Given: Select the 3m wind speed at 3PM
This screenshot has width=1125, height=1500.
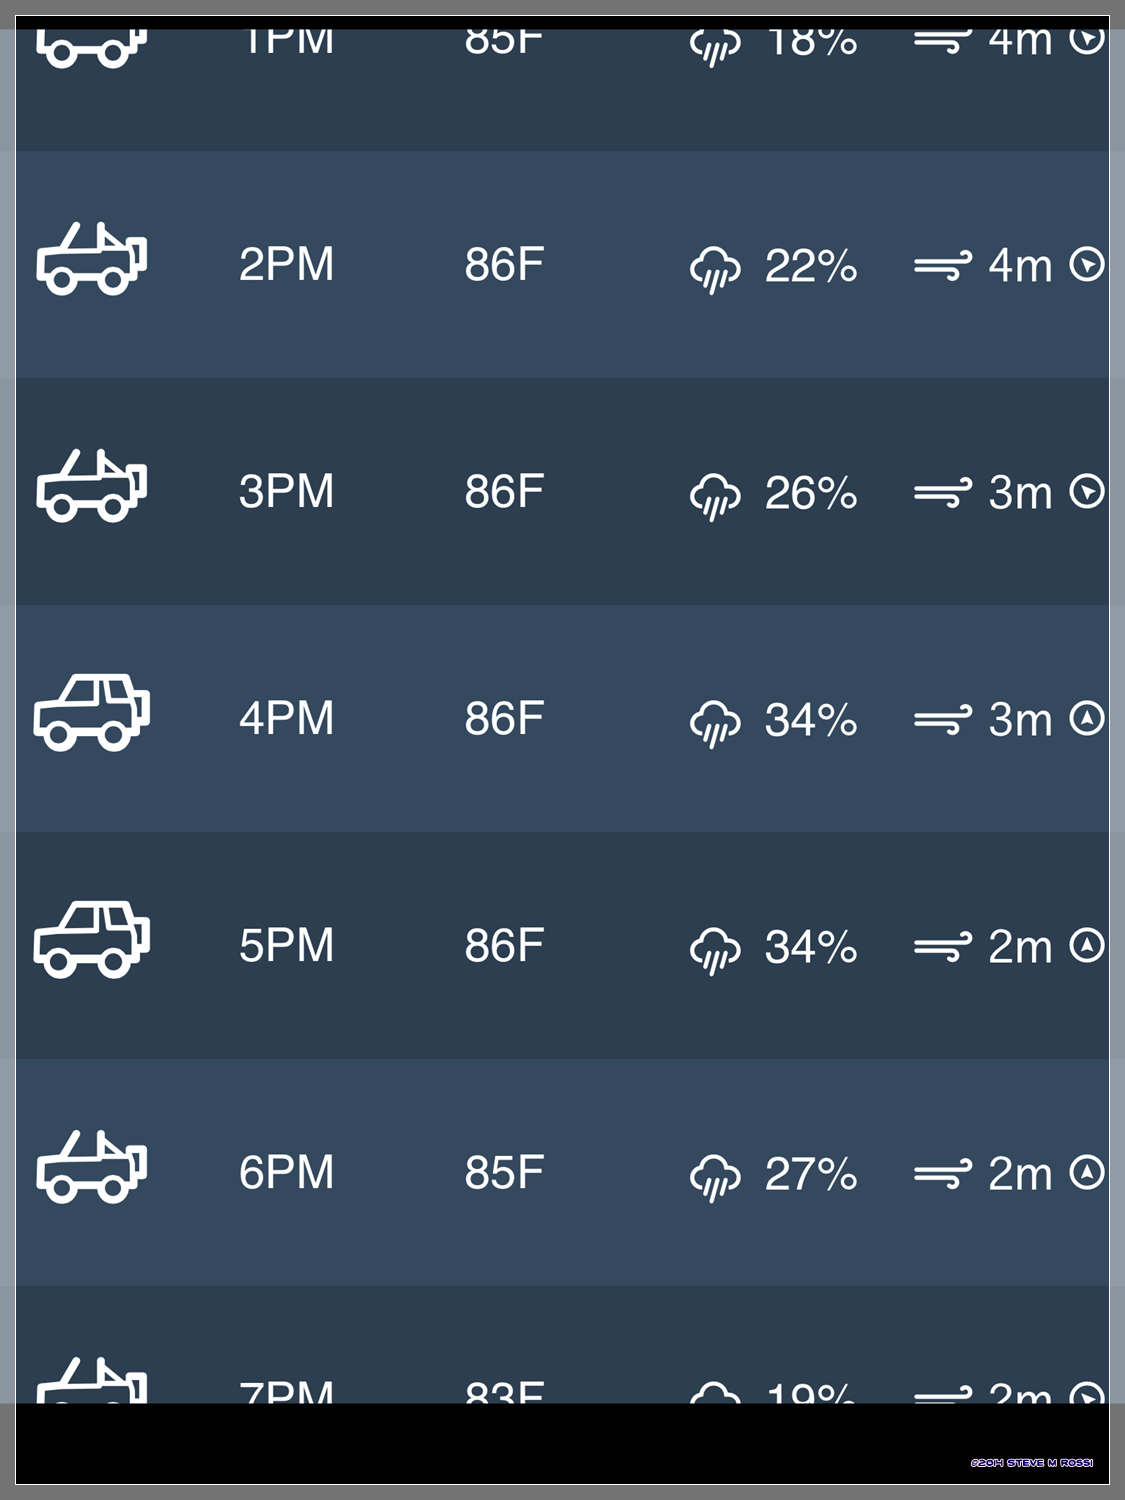Looking at the screenshot, I should [1020, 493].
